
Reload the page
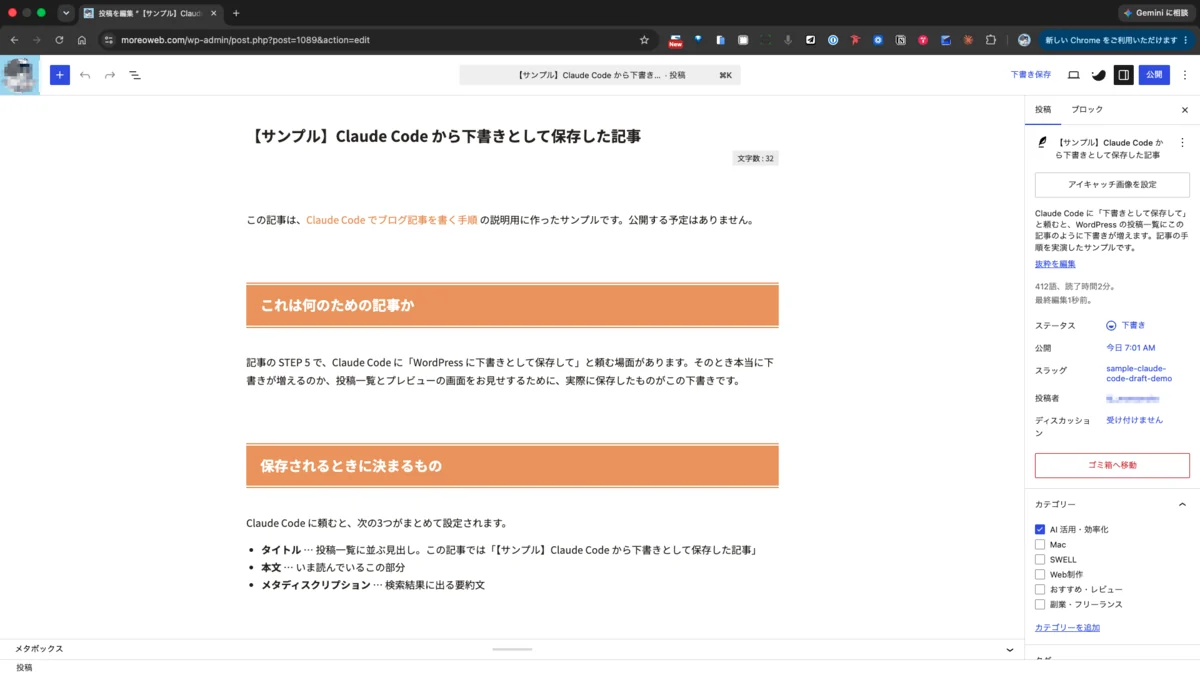(59, 40)
